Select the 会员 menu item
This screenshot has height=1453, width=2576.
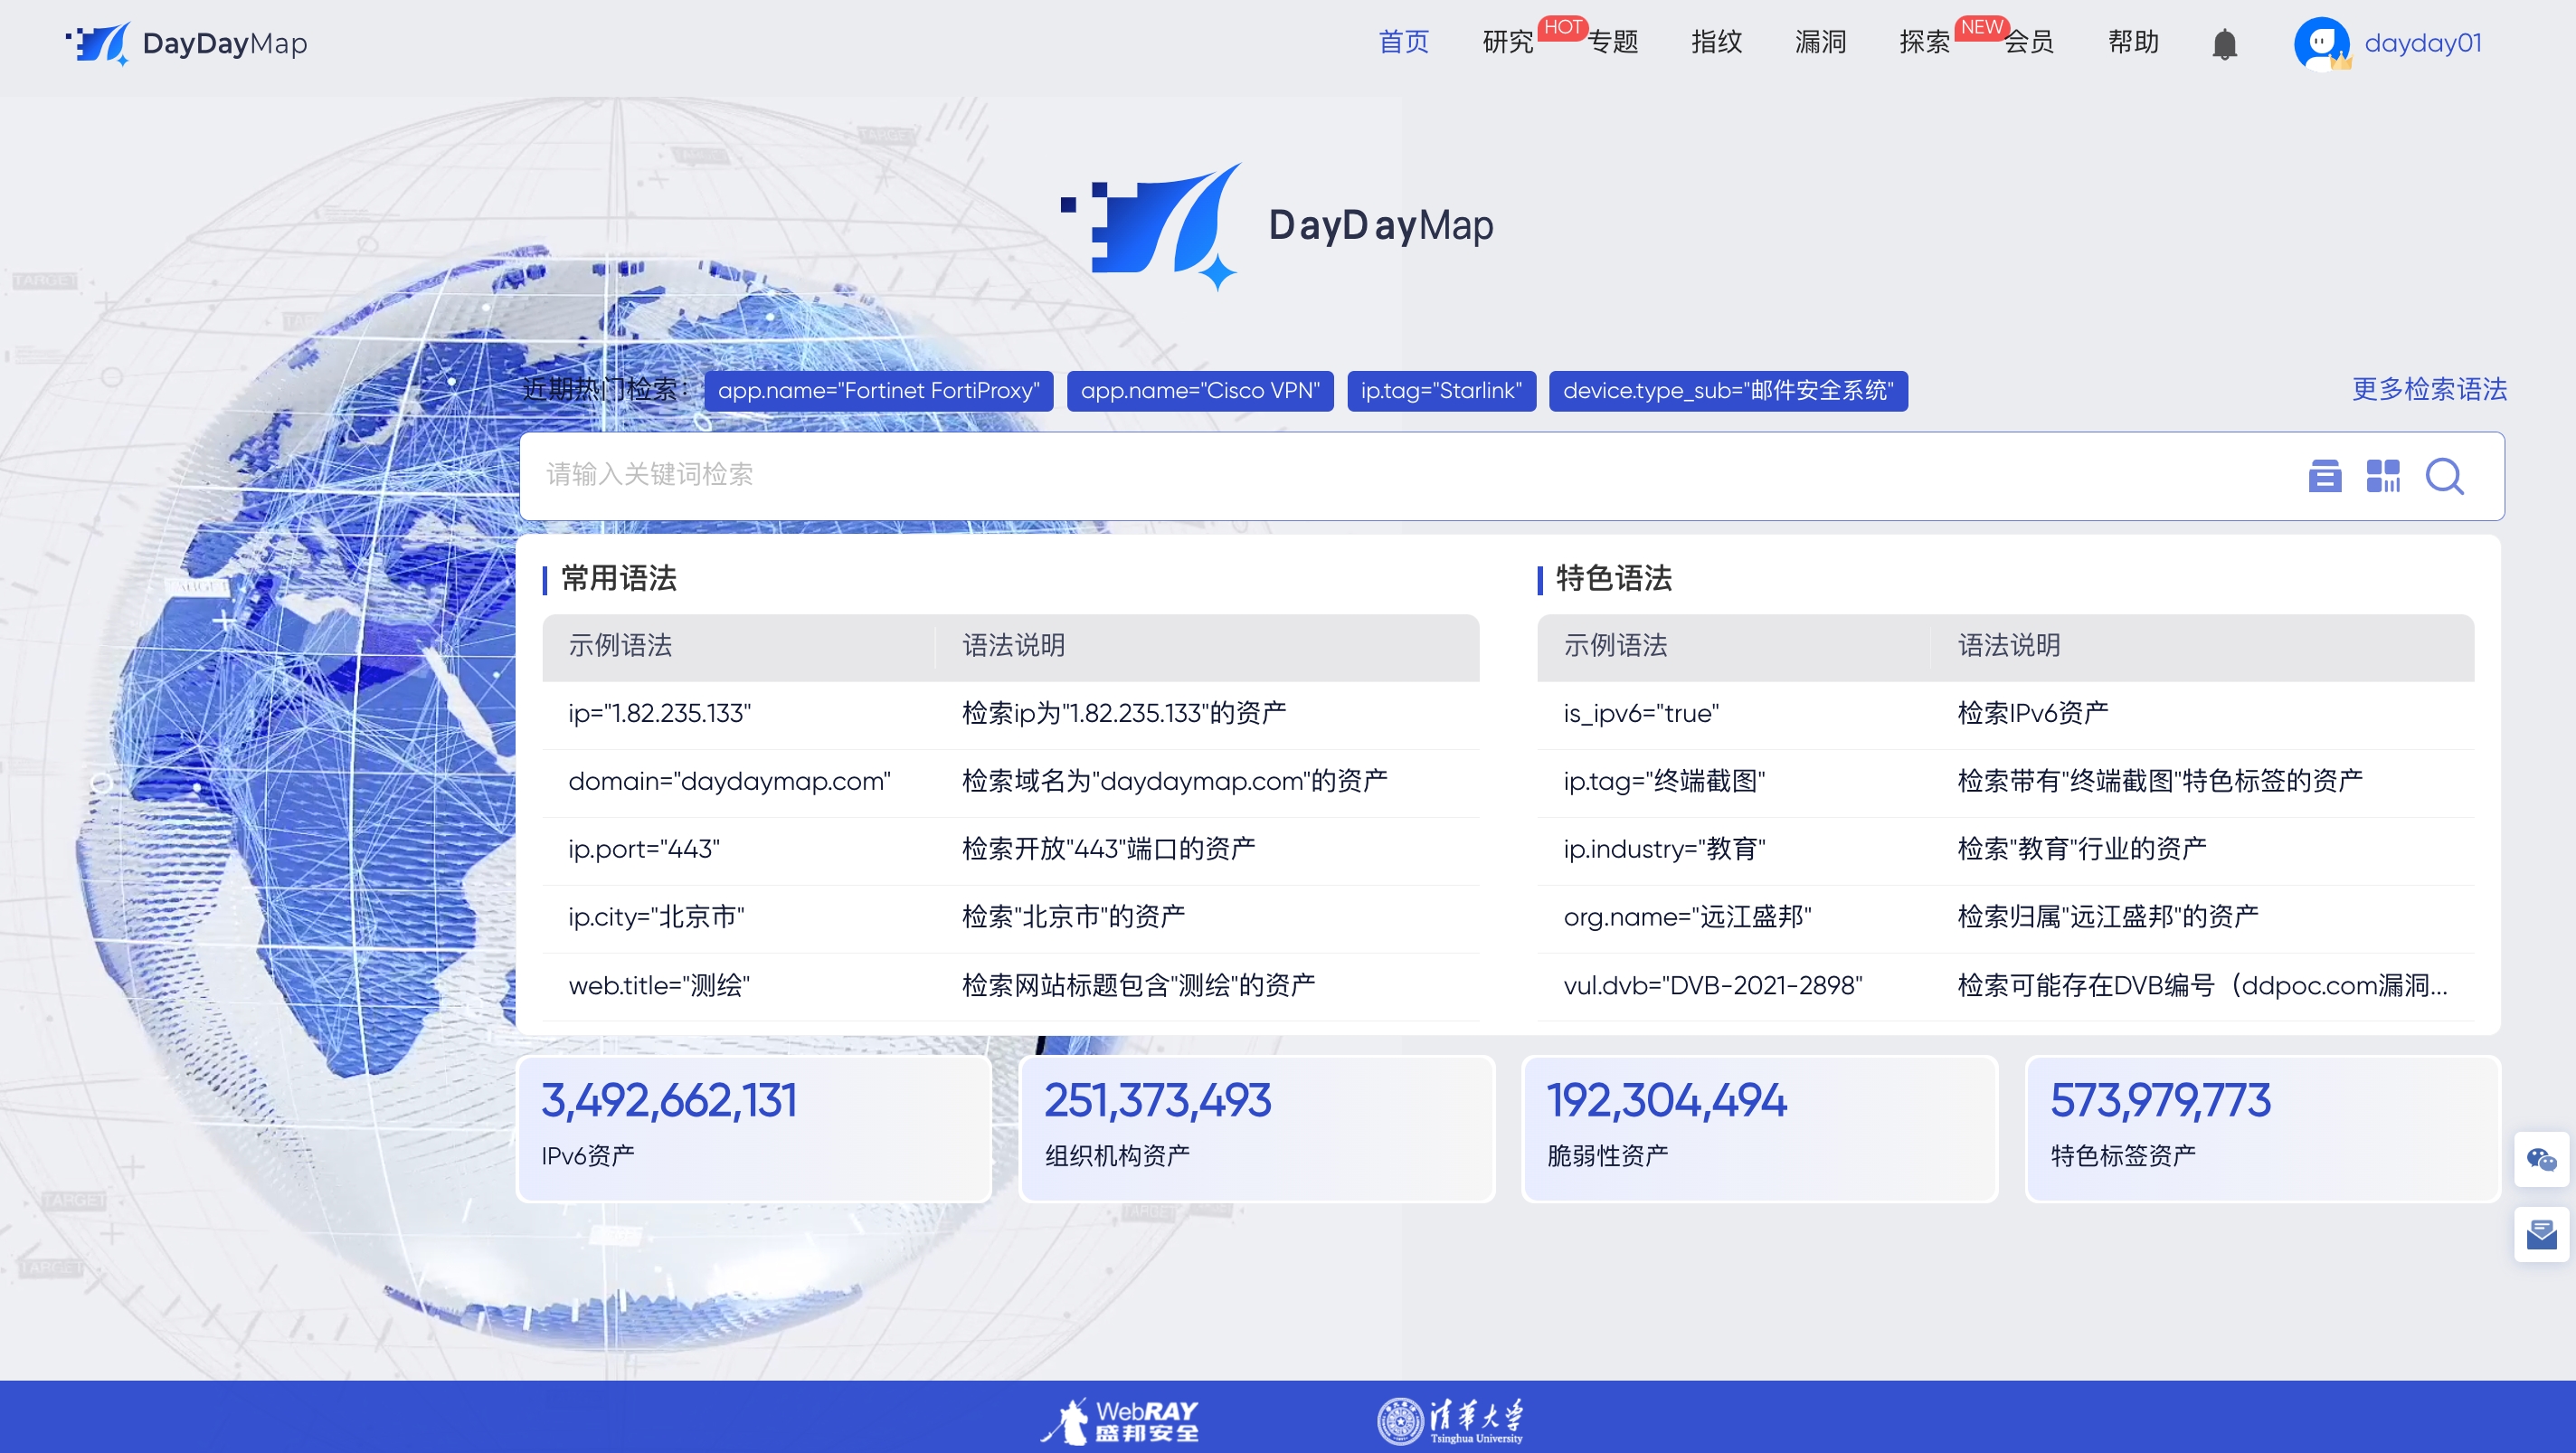[2029, 42]
